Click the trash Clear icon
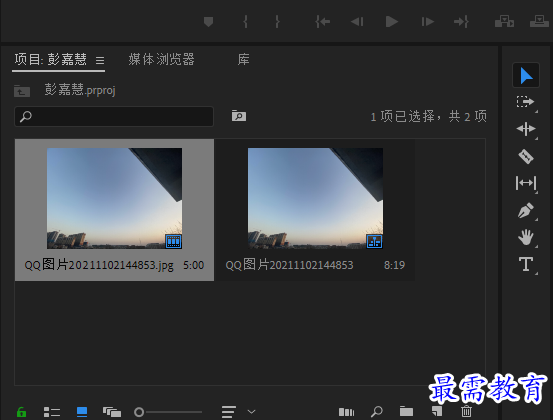 point(466,411)
